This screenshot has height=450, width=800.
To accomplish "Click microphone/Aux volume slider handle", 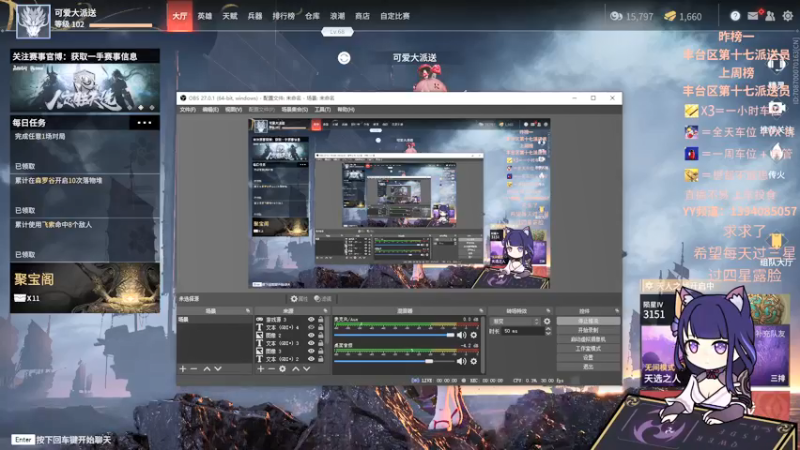I will point(450,335).
